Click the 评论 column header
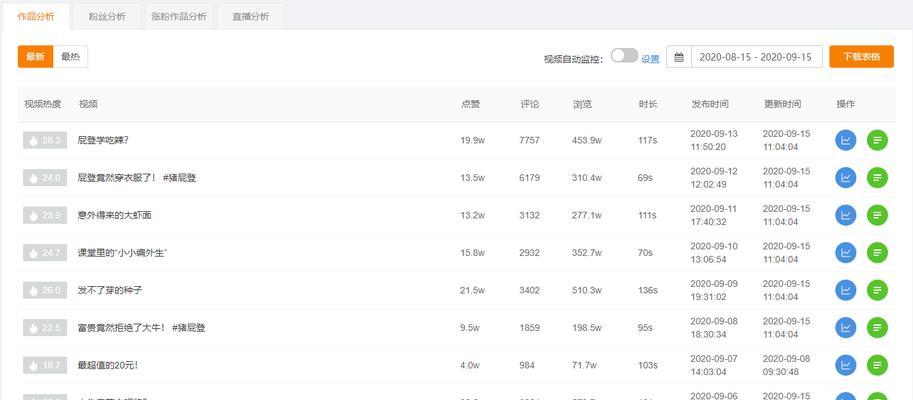Screen dimensions: 913x400 click(530, 104)
